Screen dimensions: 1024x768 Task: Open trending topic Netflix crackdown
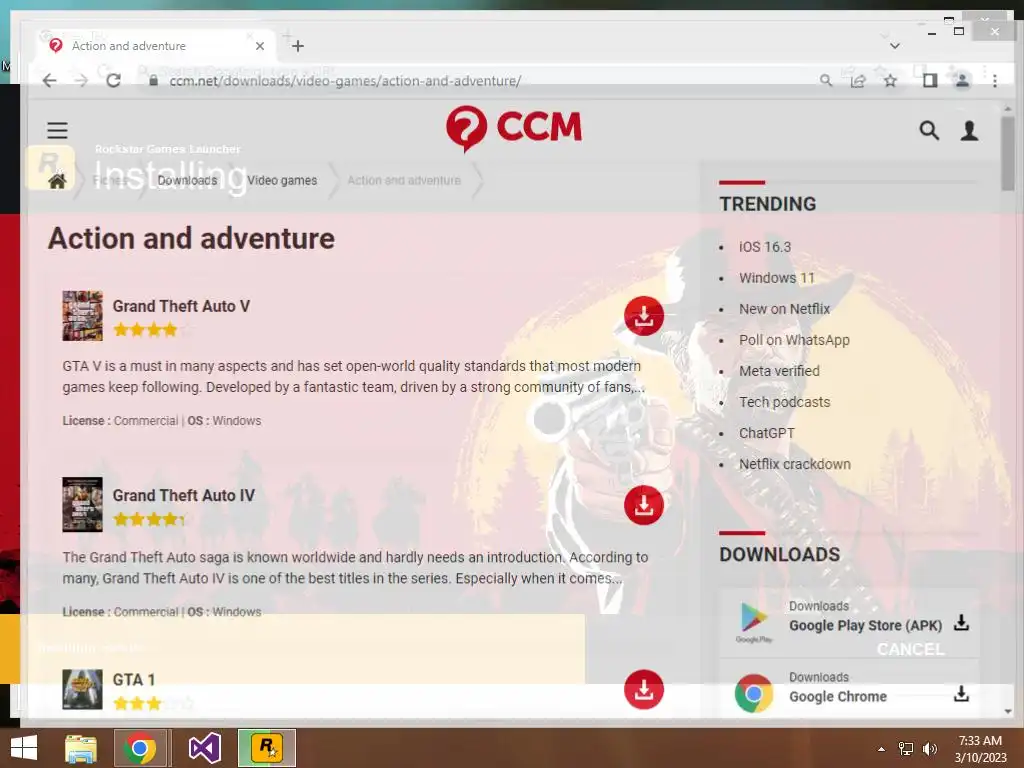pos(795,464)
